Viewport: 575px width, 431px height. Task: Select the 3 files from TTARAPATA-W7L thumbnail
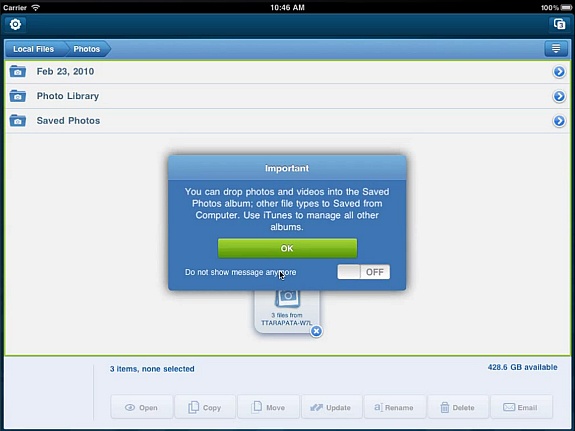pyautogui.click(x=287, y=312)
